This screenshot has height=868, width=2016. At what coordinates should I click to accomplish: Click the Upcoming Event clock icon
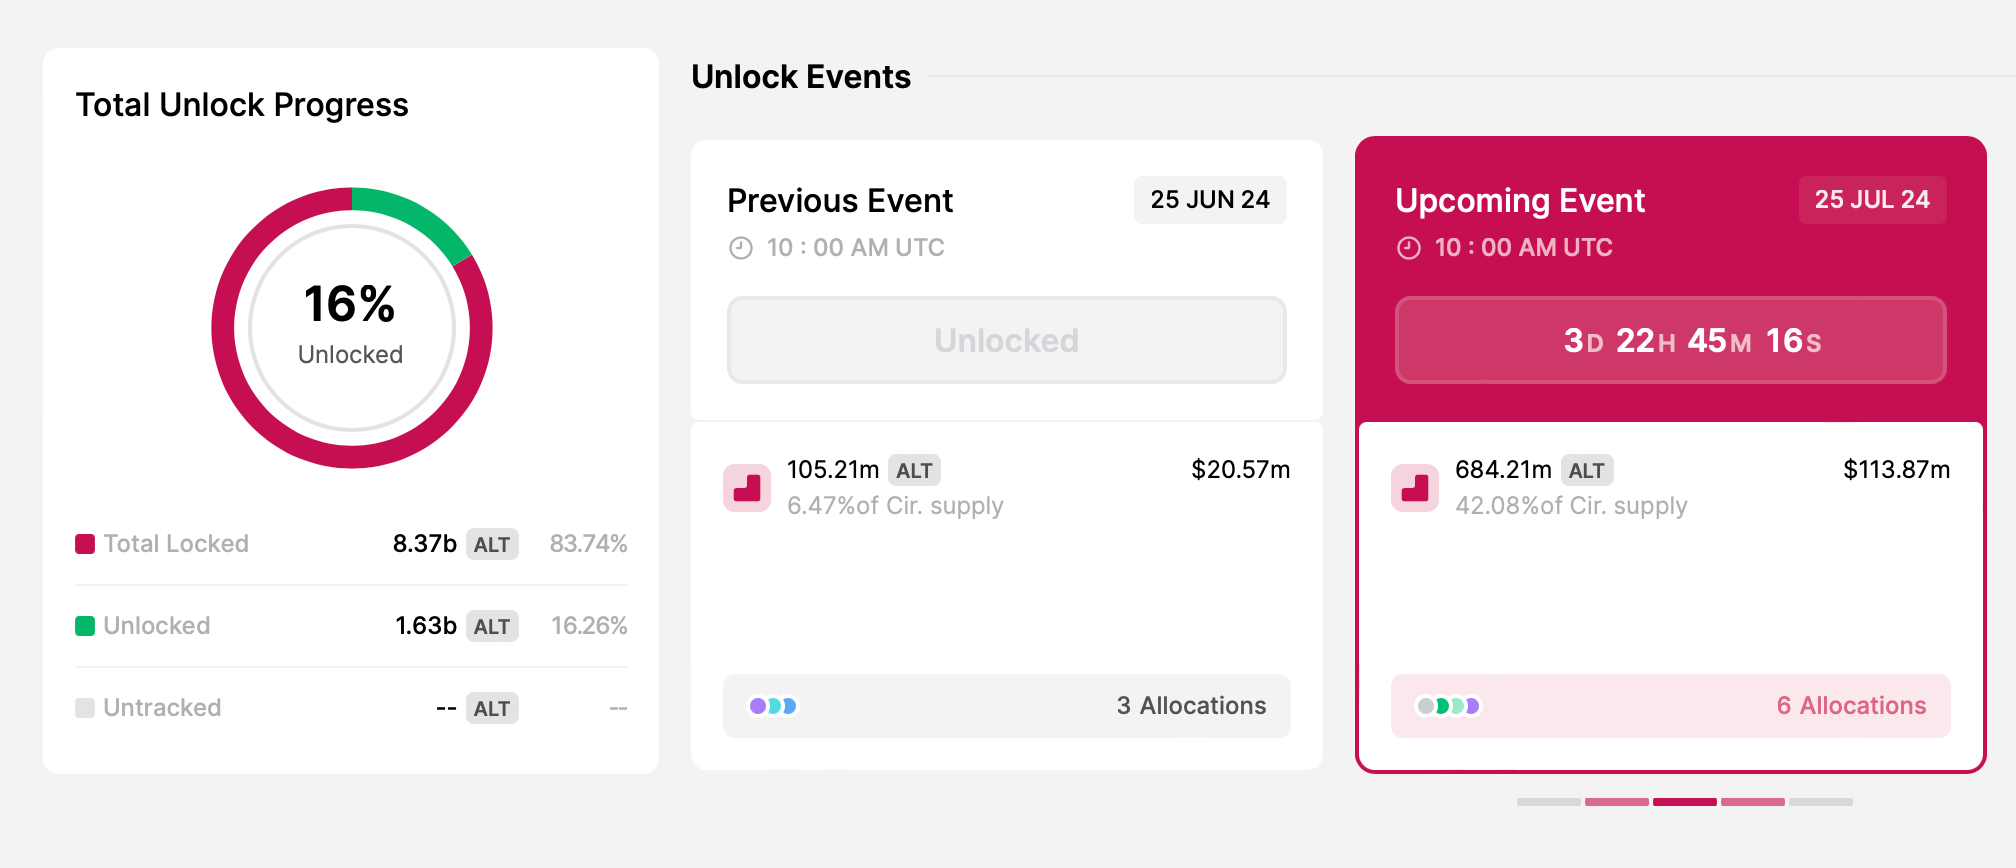point(1408,248)
